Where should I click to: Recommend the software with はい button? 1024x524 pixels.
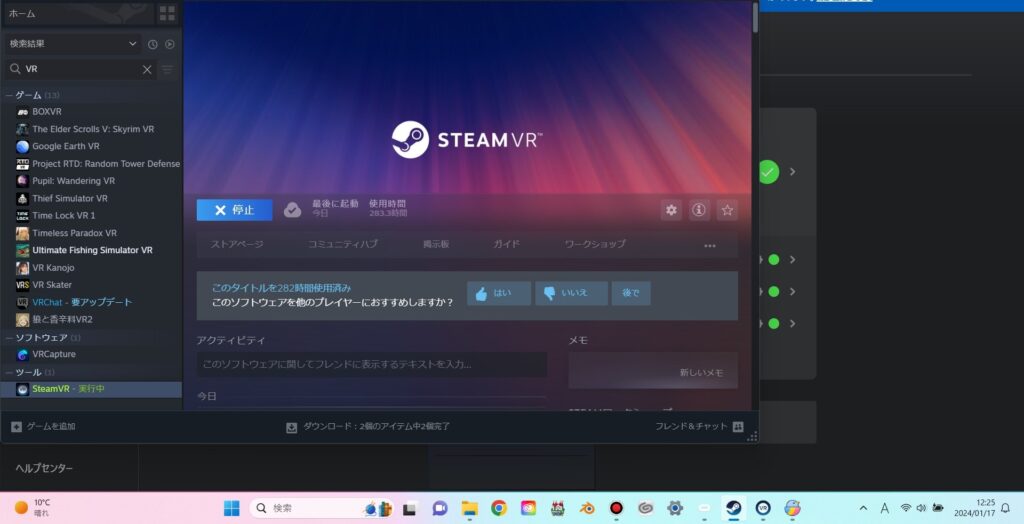coord(498,293)
